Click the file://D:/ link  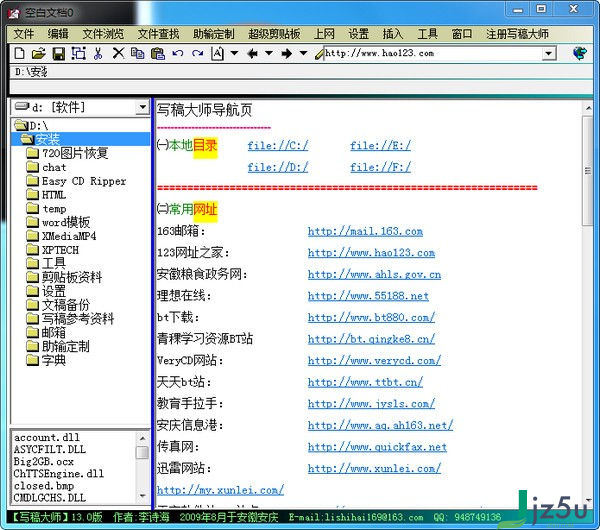pyautogui.click(x=277, y=167)
